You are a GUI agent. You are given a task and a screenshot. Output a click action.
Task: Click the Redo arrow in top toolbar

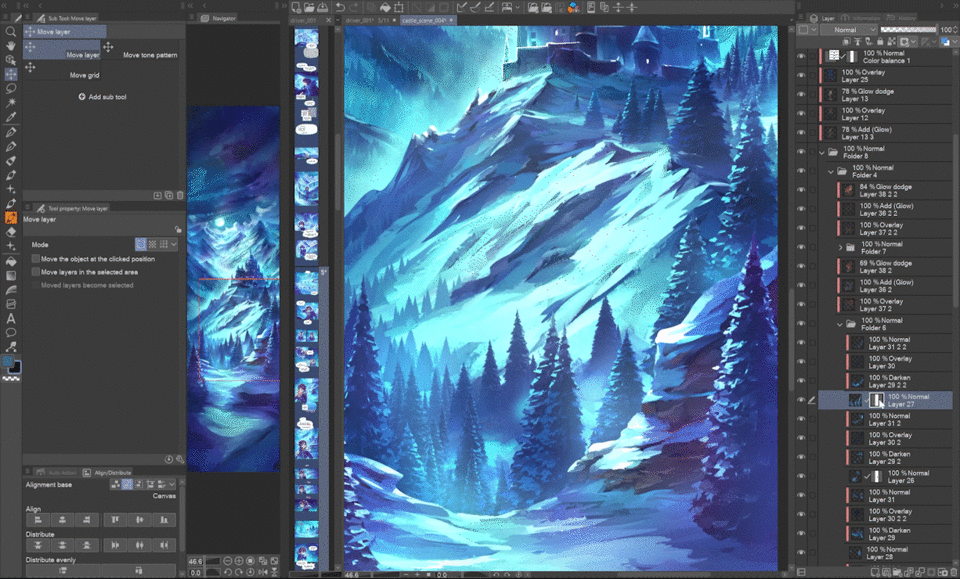coord(354,7)
